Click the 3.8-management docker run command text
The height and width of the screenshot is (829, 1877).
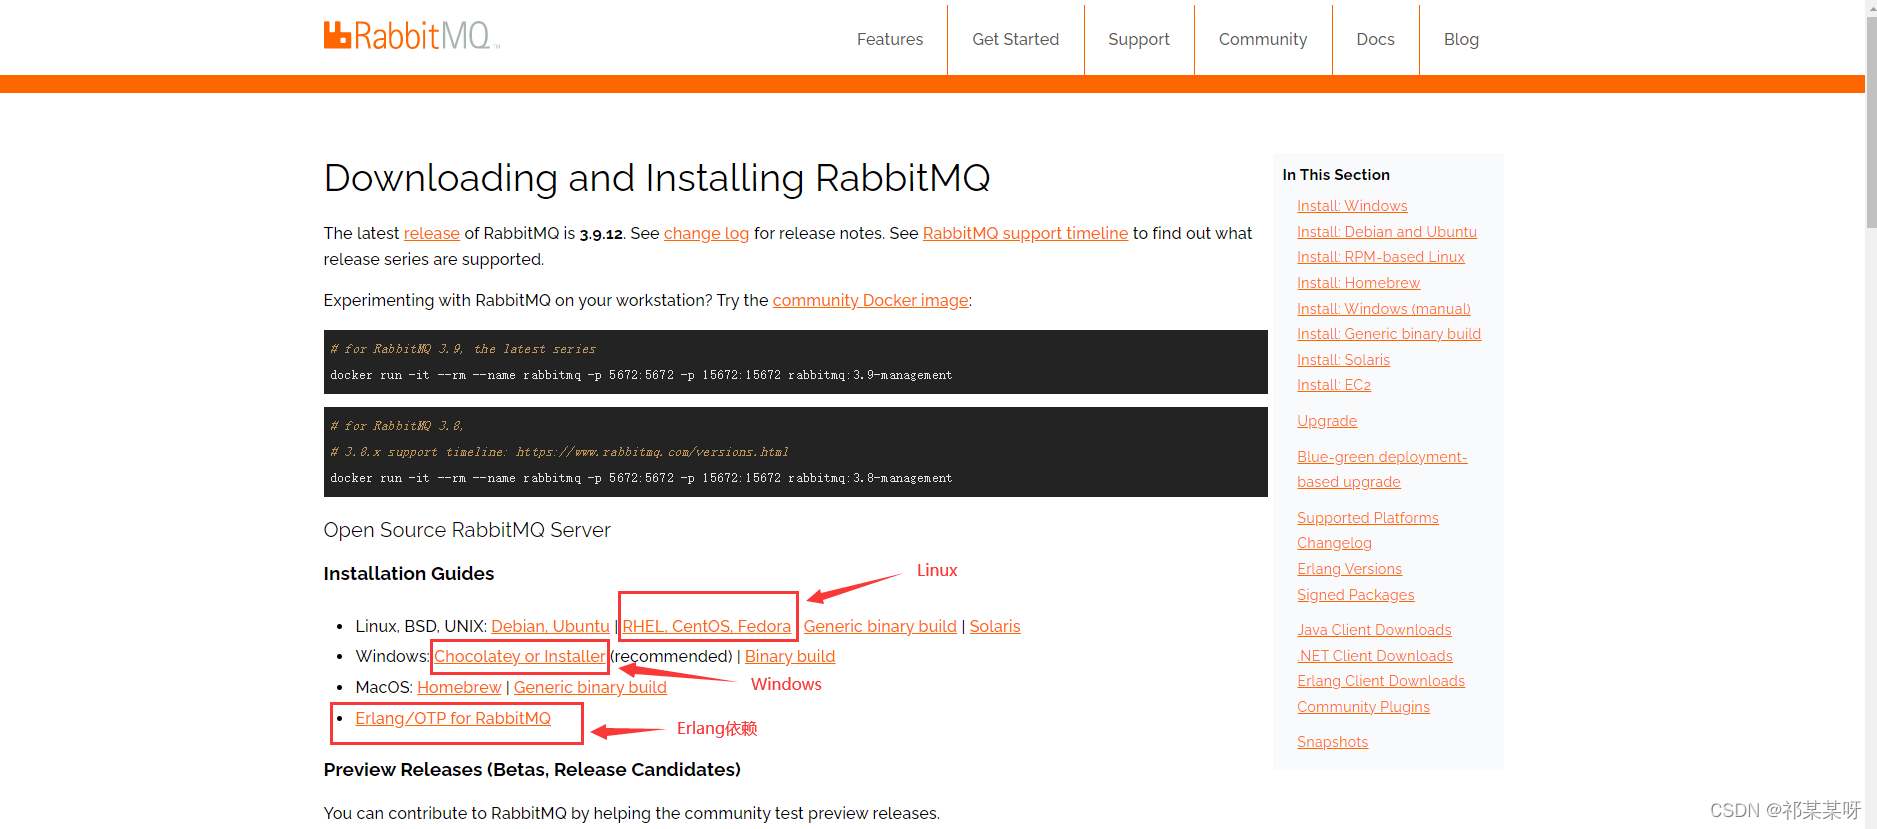641,478
